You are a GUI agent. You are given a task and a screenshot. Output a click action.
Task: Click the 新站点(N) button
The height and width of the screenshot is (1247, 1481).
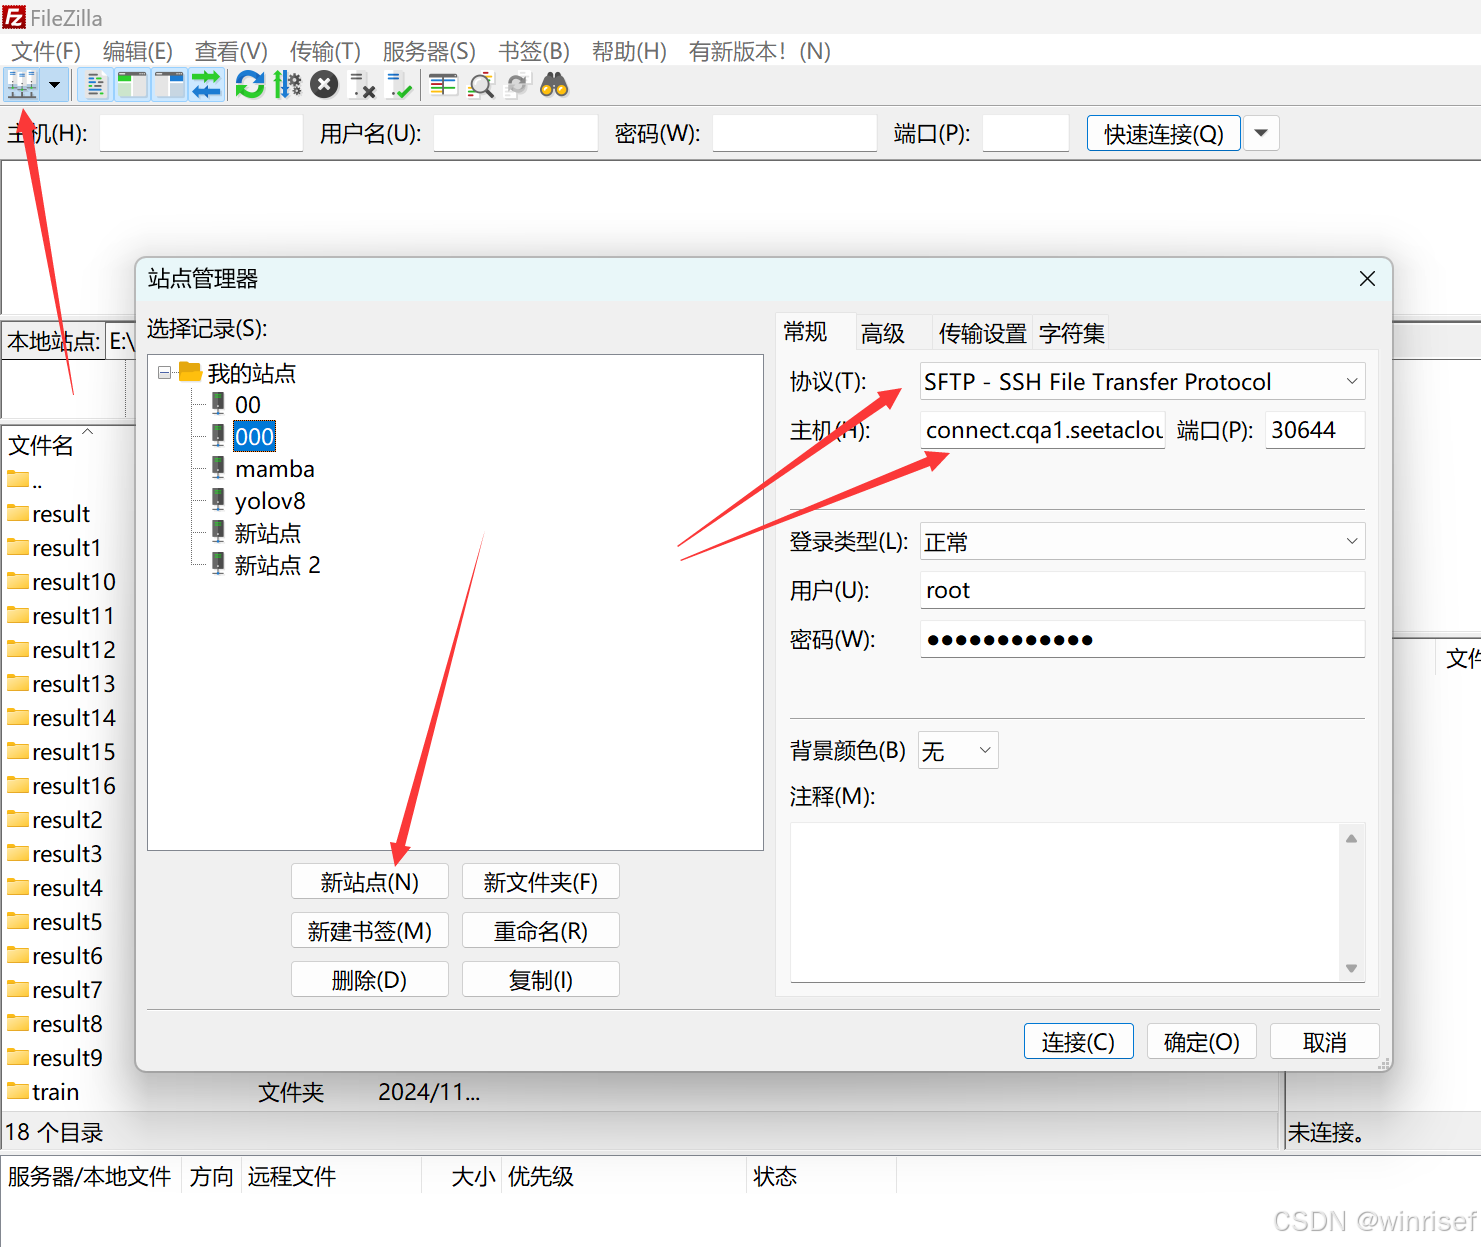pos(370,882)
